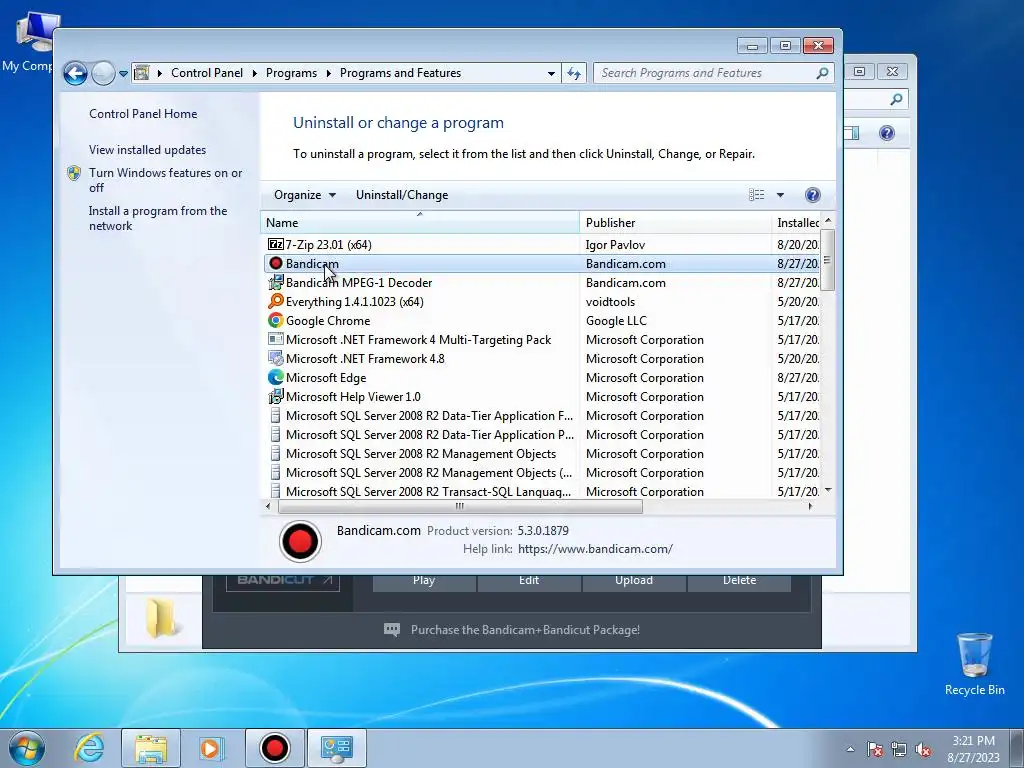Click the Forward navigation arrow
Viewport: 1024px width, 768px height.
(x=103, y=73)
